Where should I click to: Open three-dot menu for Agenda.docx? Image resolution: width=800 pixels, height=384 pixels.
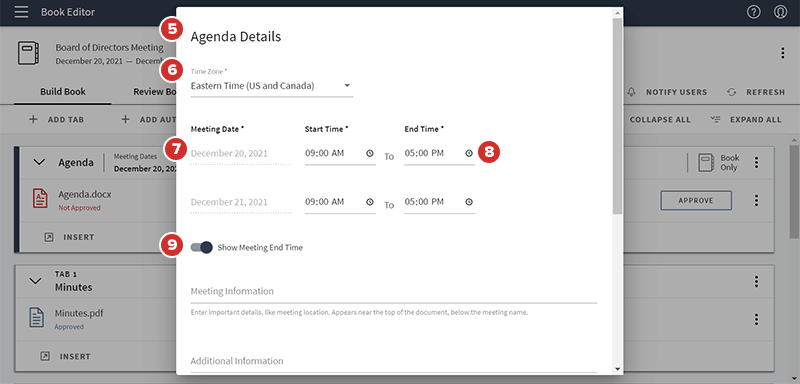tap(757, 200)
